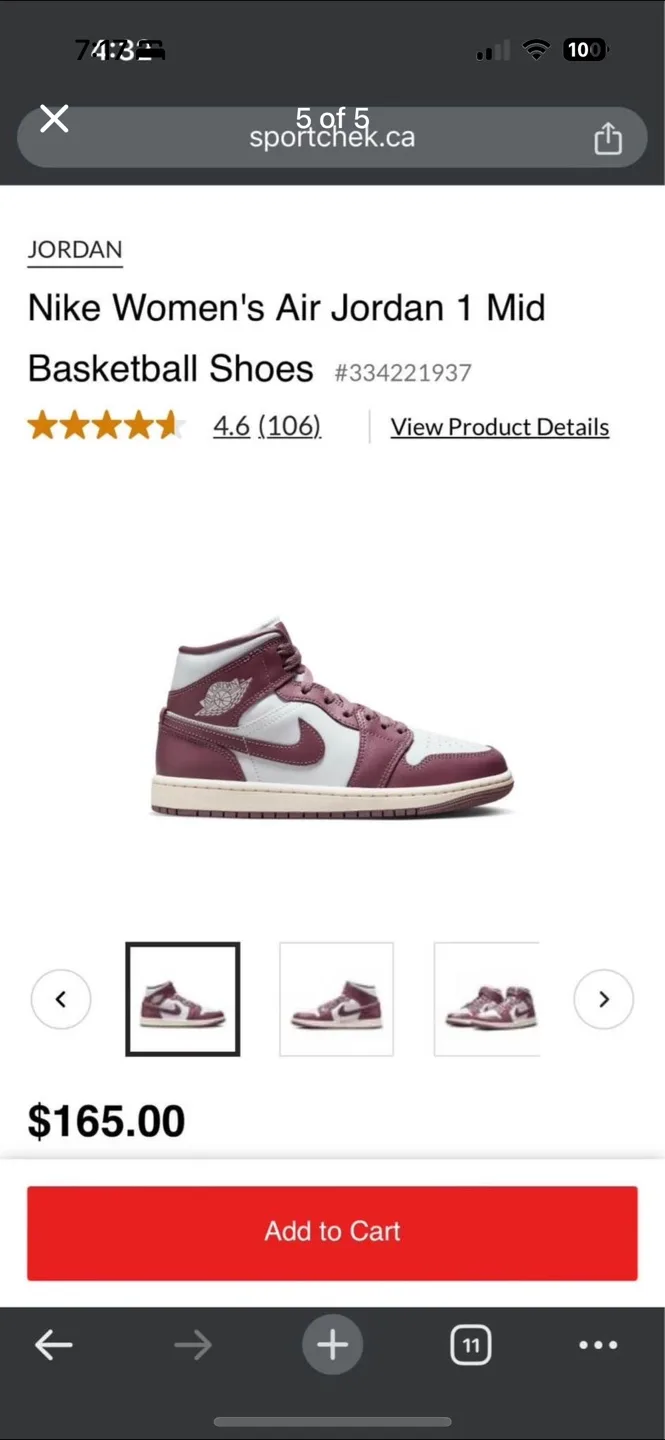Open the tab switcher showing 11 tabs
665x1440 pixels.
click(x=470, y=1344)
